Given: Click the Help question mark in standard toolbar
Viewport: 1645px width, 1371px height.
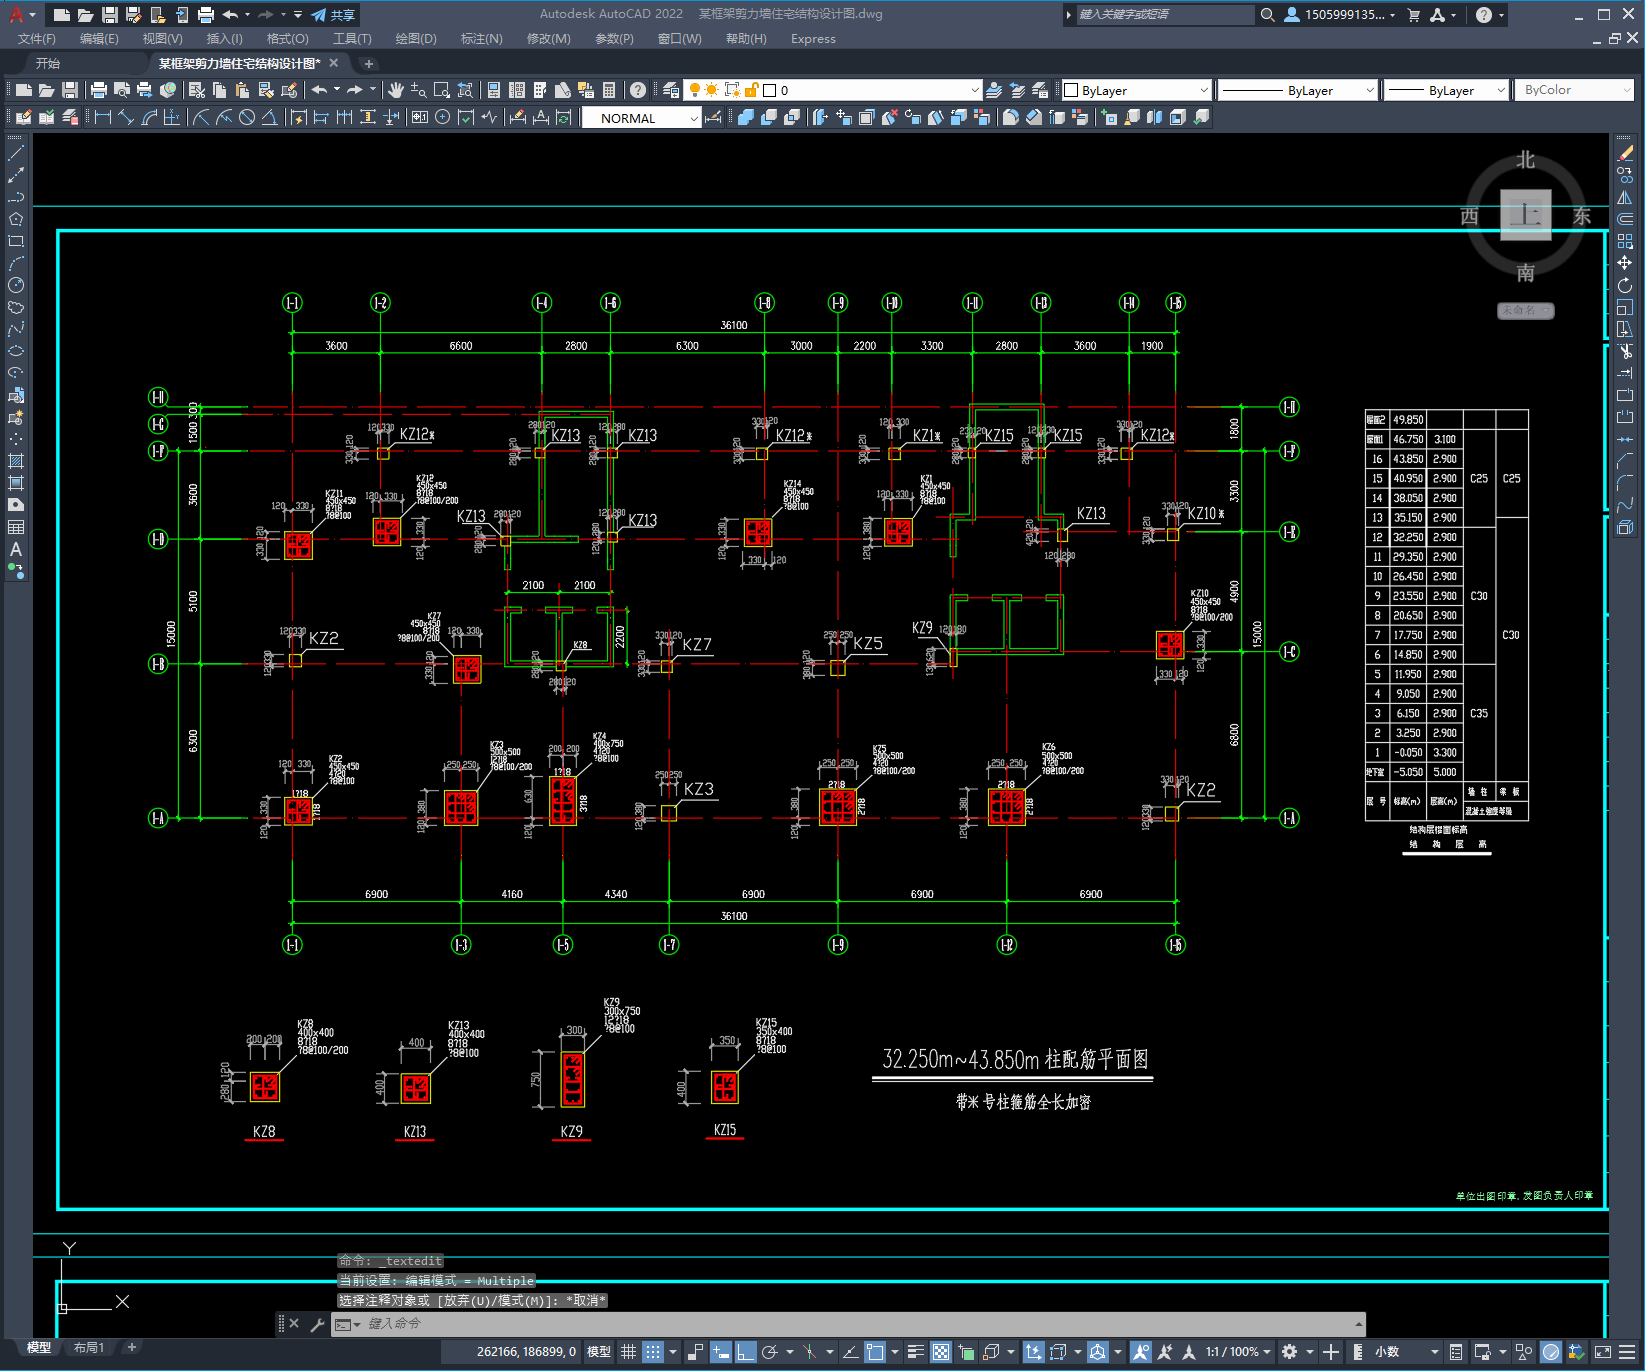Looking at the screenshot, I should pos(638,90).
